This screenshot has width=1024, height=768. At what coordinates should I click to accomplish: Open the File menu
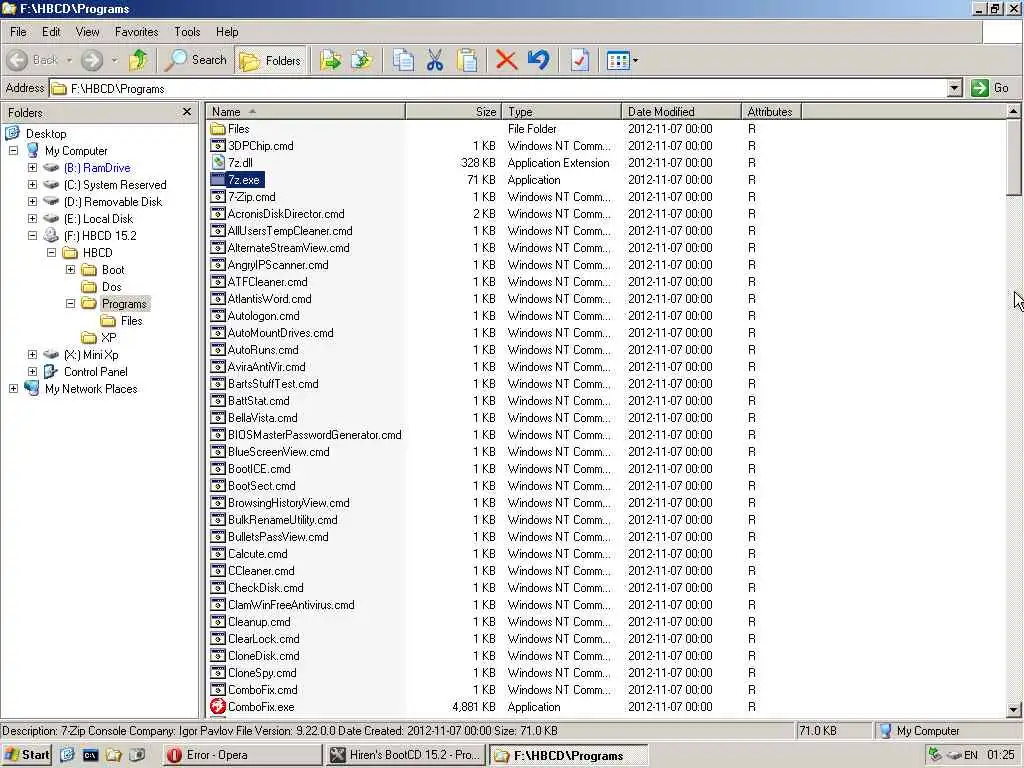[18, 31]
